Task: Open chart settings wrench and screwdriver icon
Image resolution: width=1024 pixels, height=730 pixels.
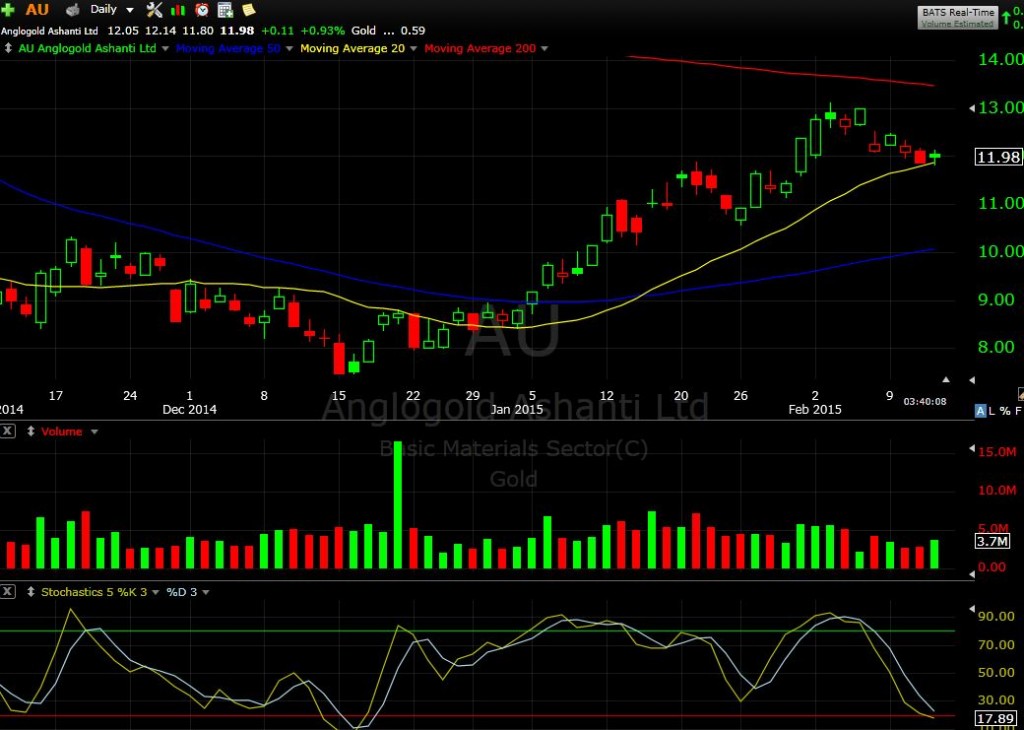Action: coord(154,10)
